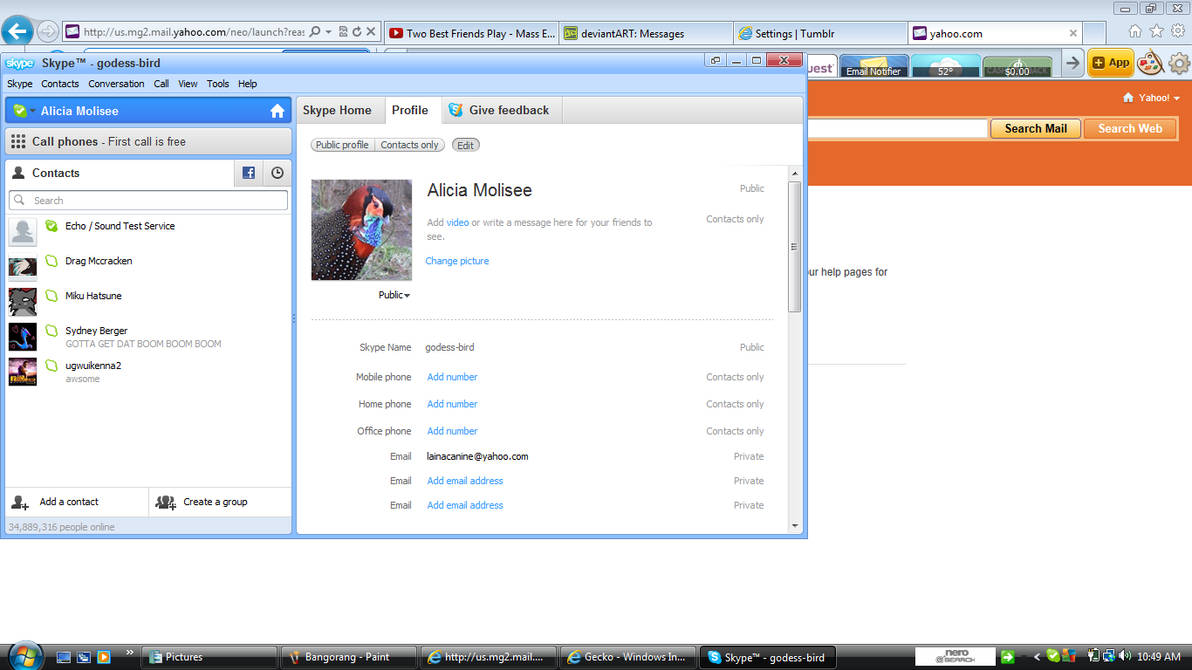Add a Mobile phone number

tap(452, 377)
